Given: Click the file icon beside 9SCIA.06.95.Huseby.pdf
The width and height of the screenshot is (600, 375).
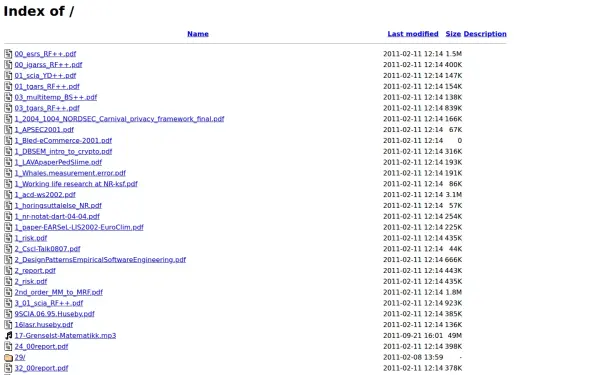Looking at the screenshot, I should click(x=8, y=314).
